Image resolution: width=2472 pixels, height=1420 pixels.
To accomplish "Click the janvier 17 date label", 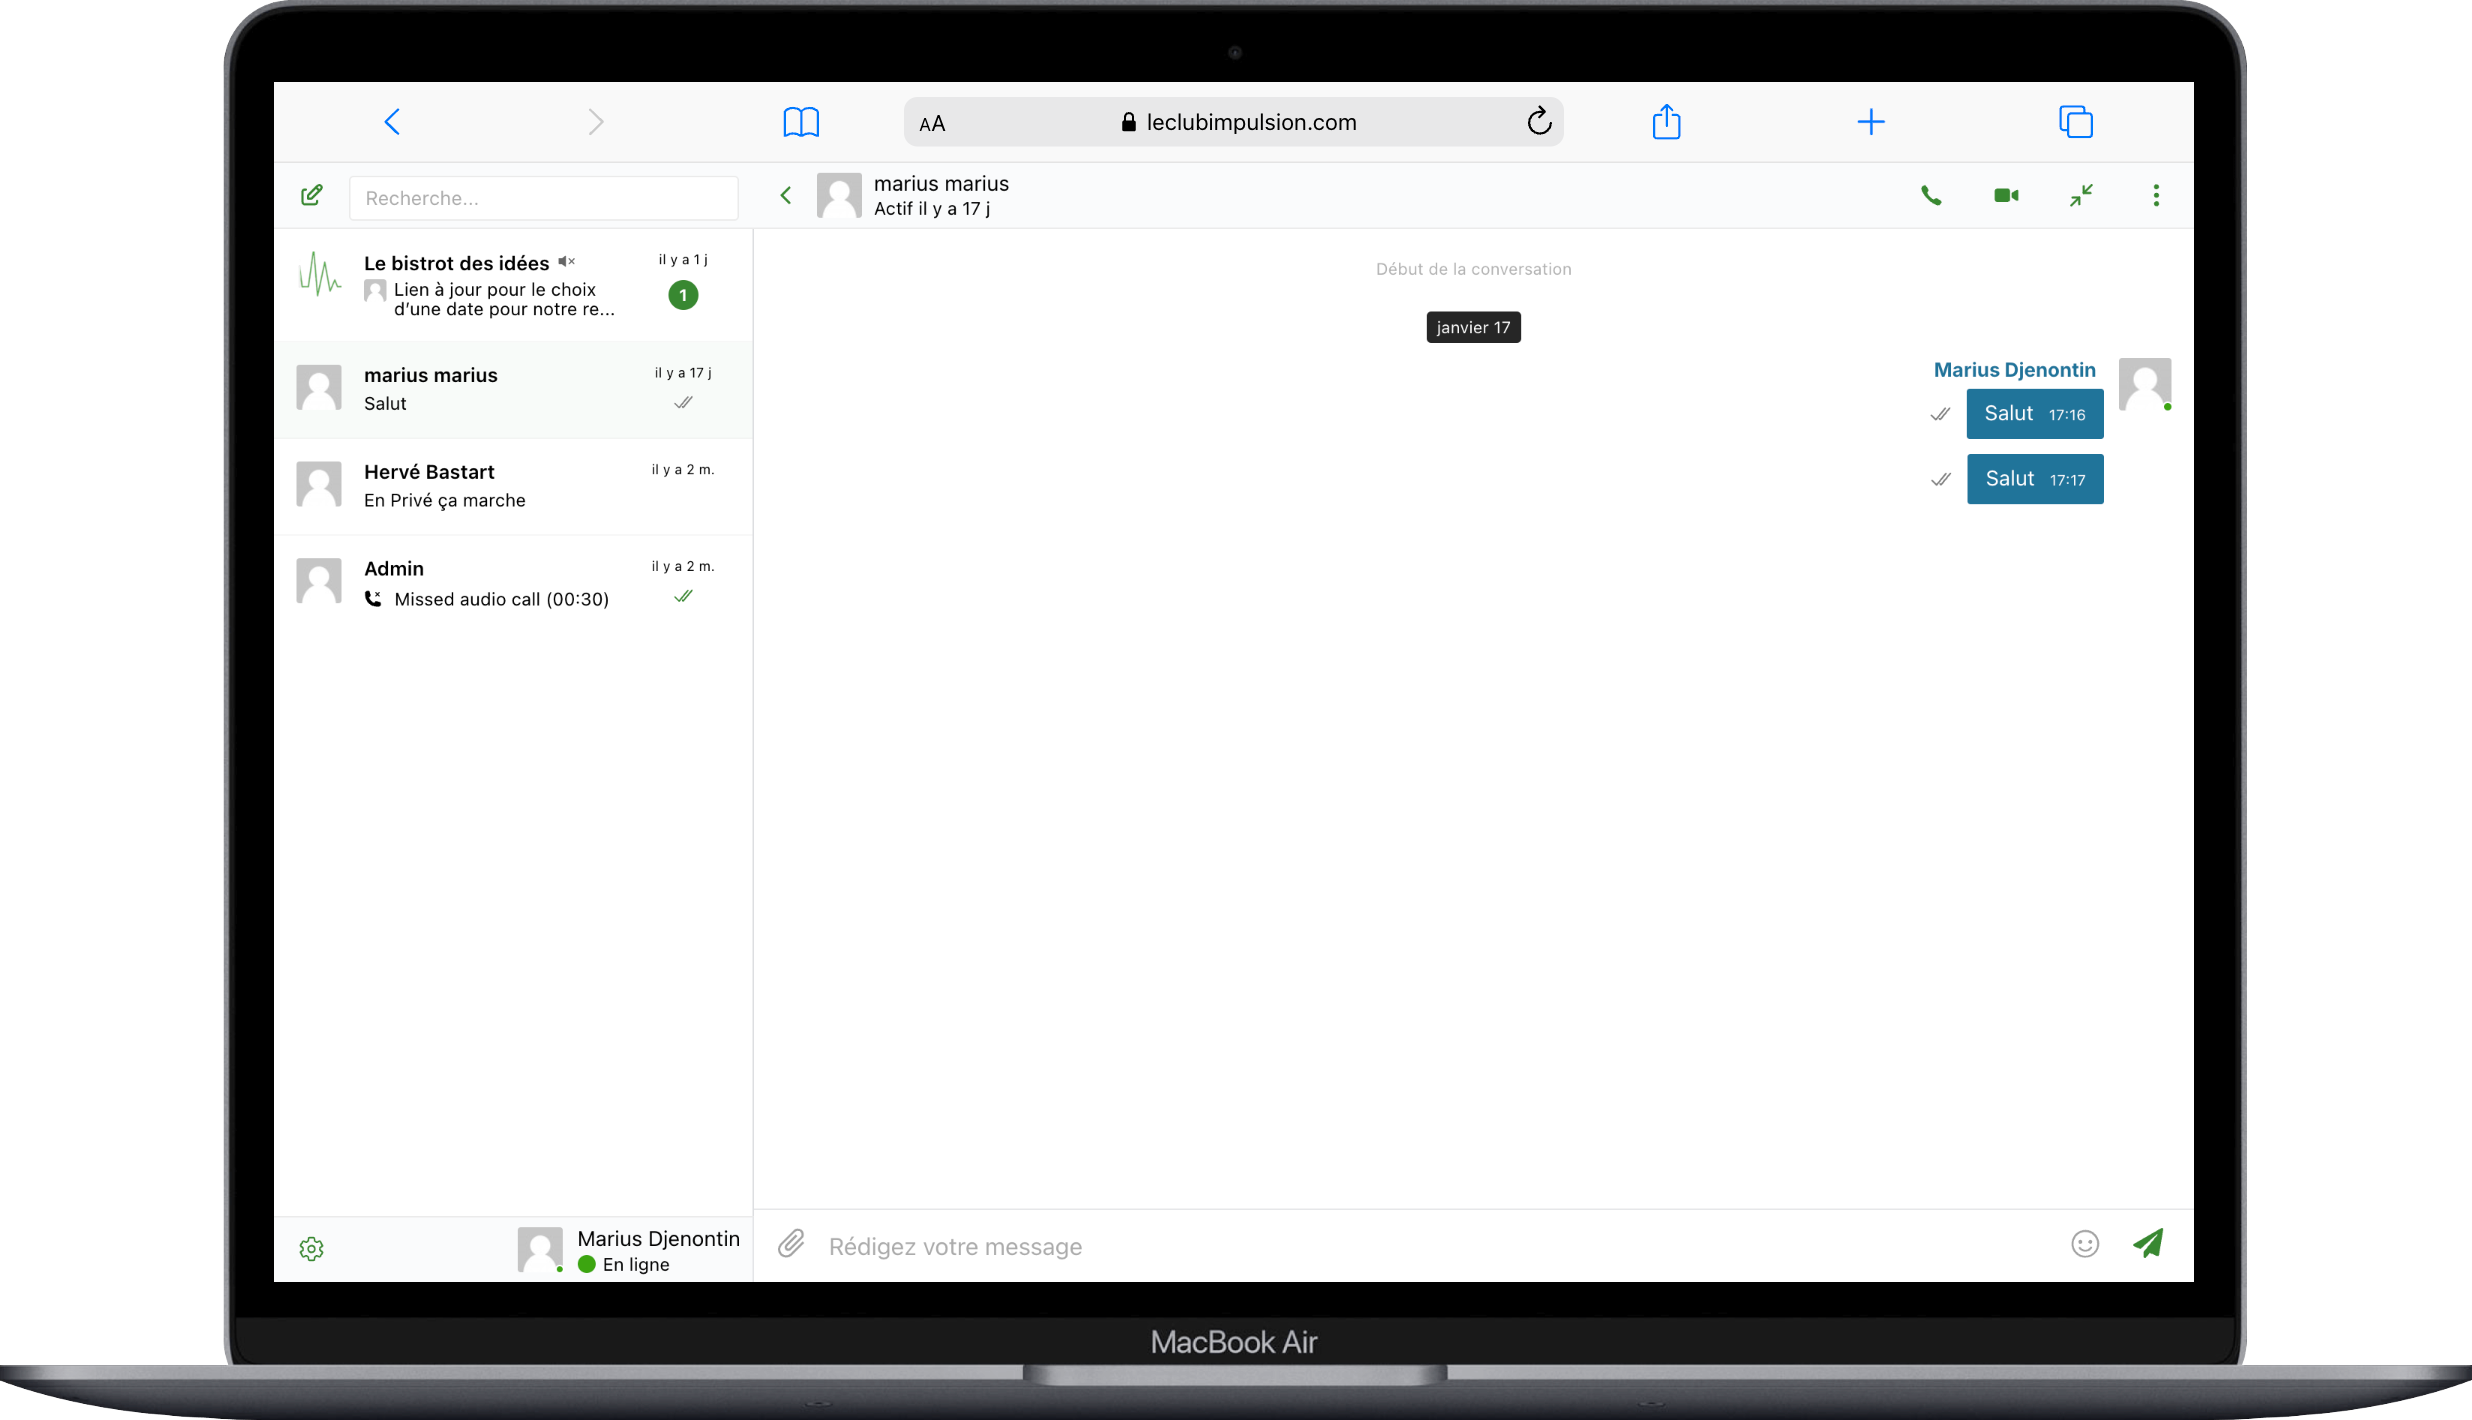I will (1473, 328).
